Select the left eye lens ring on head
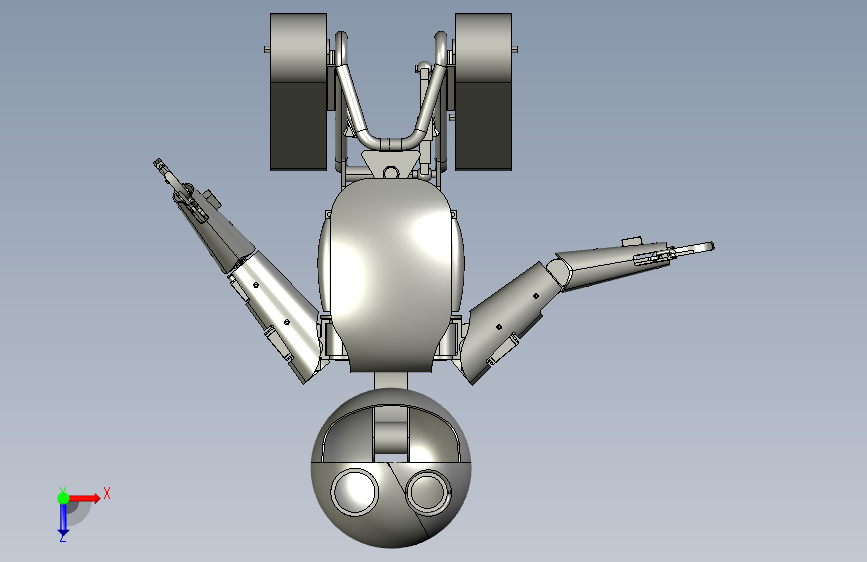Image resolution: width=867 pixels, height=562 pixels. [x=354, y=492]
